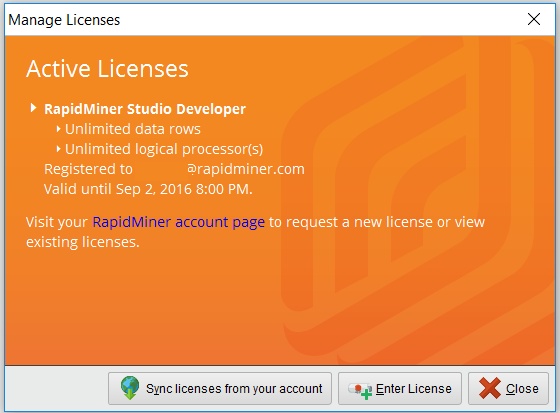
Task: Close the Manage Licenses window via title bar X
Action: (534, 19)
